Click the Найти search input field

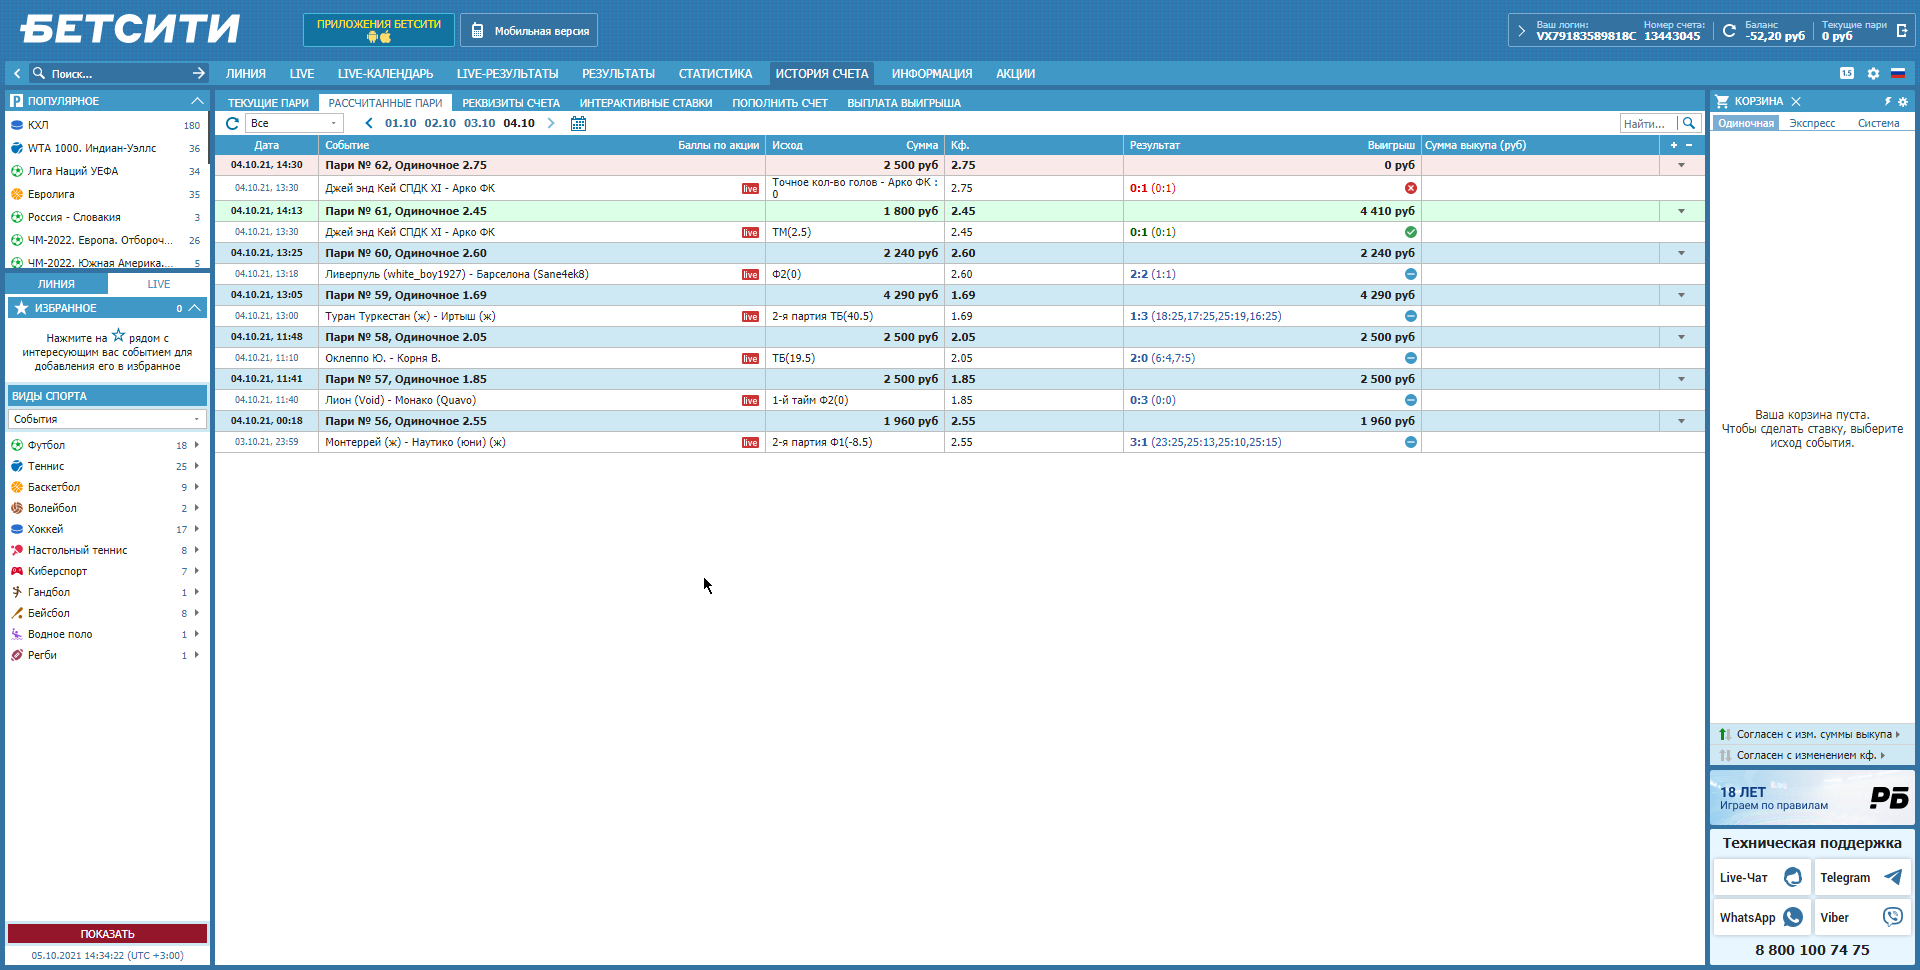coord(1647,124)
